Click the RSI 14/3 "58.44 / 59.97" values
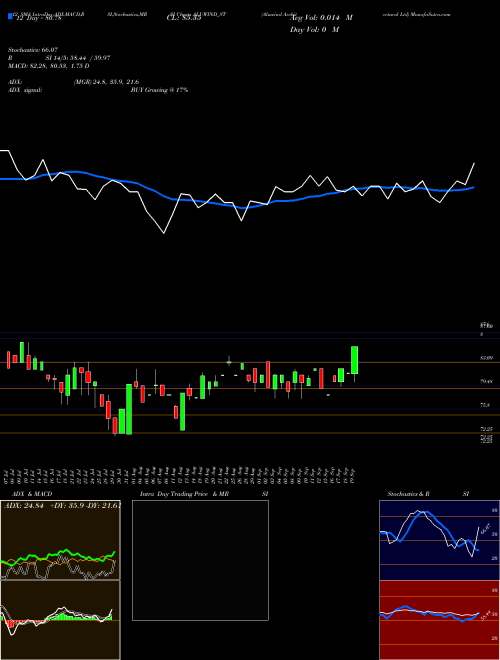This screenshot has height=660, width=500. 88,58
